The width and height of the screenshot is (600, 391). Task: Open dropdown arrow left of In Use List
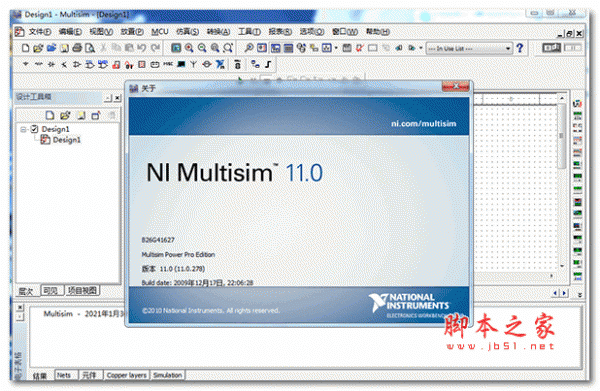[x=421, y=48]
